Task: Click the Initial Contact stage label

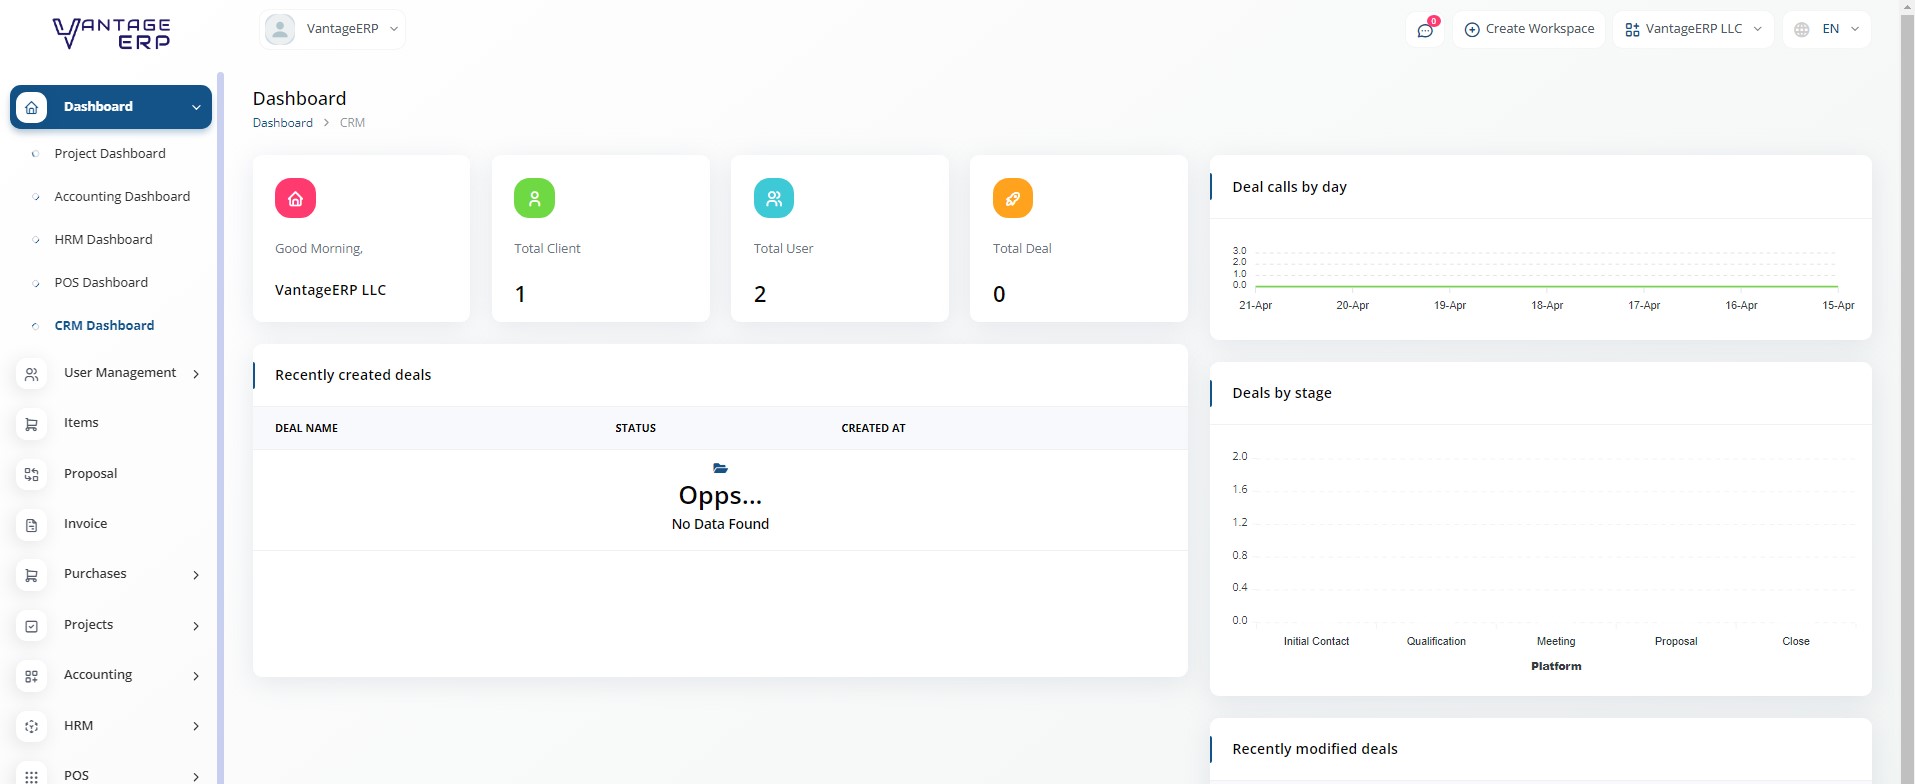Action: (x=1316, y=641)
